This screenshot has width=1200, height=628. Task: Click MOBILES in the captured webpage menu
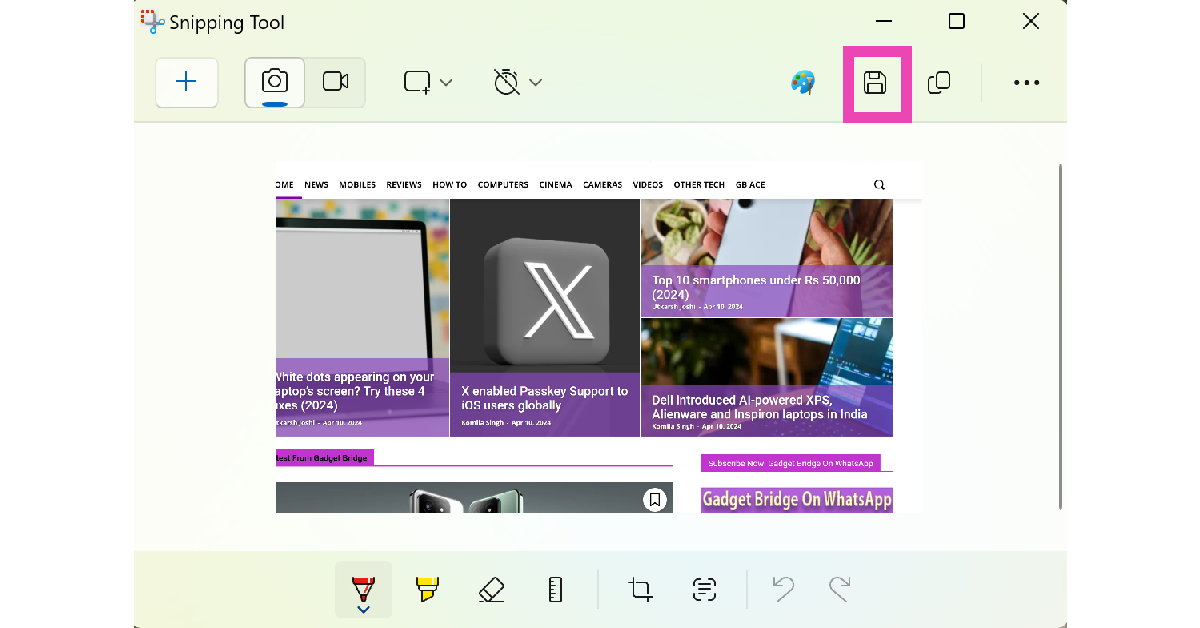pos(357,185)
